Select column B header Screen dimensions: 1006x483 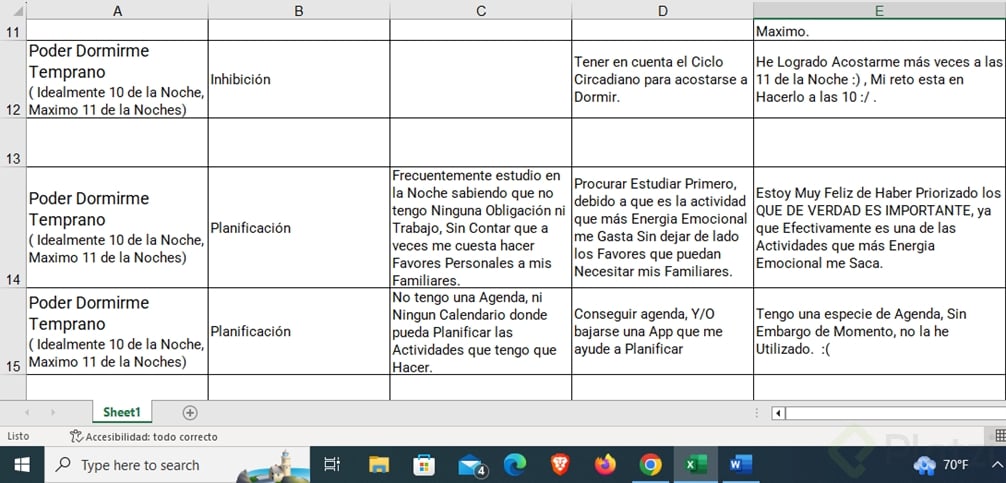pos(299,10)
